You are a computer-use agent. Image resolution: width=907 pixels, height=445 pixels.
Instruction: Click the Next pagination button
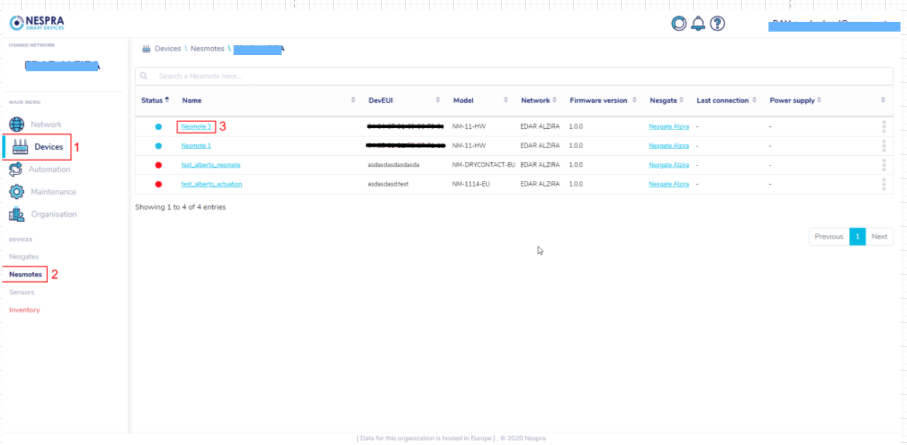click(x=879, y=237)
